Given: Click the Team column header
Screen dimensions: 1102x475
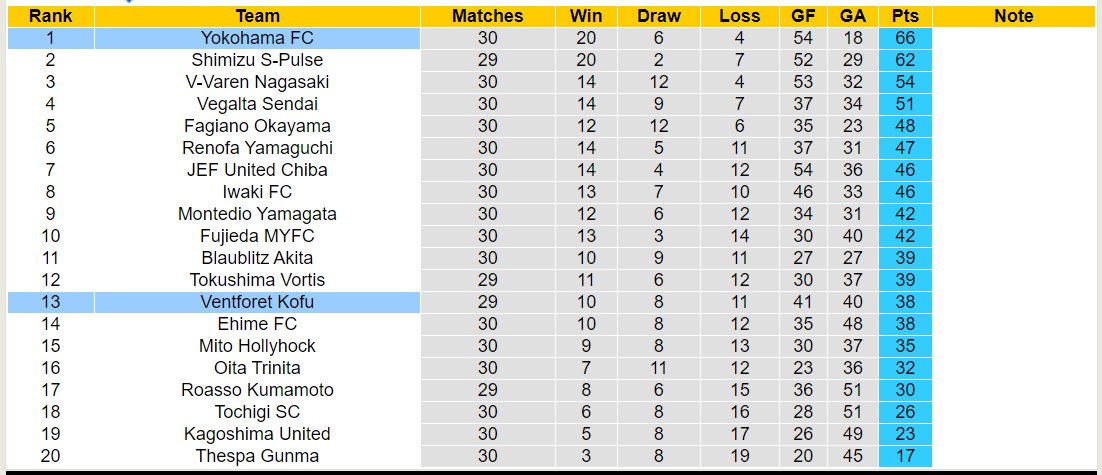Looking at the screenshot, I should (x=257, y=16).
